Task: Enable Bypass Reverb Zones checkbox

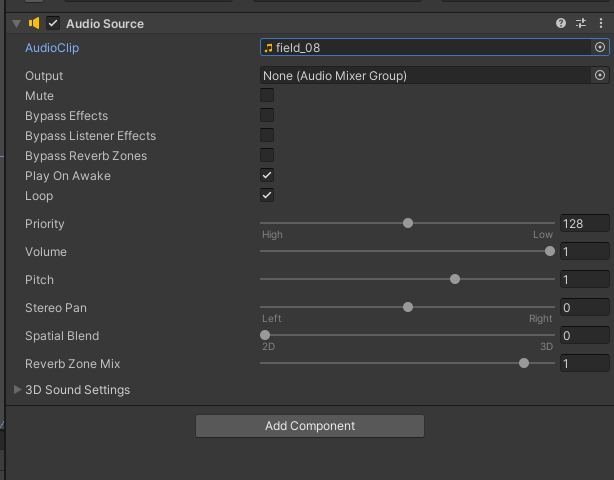Action: 267,155
